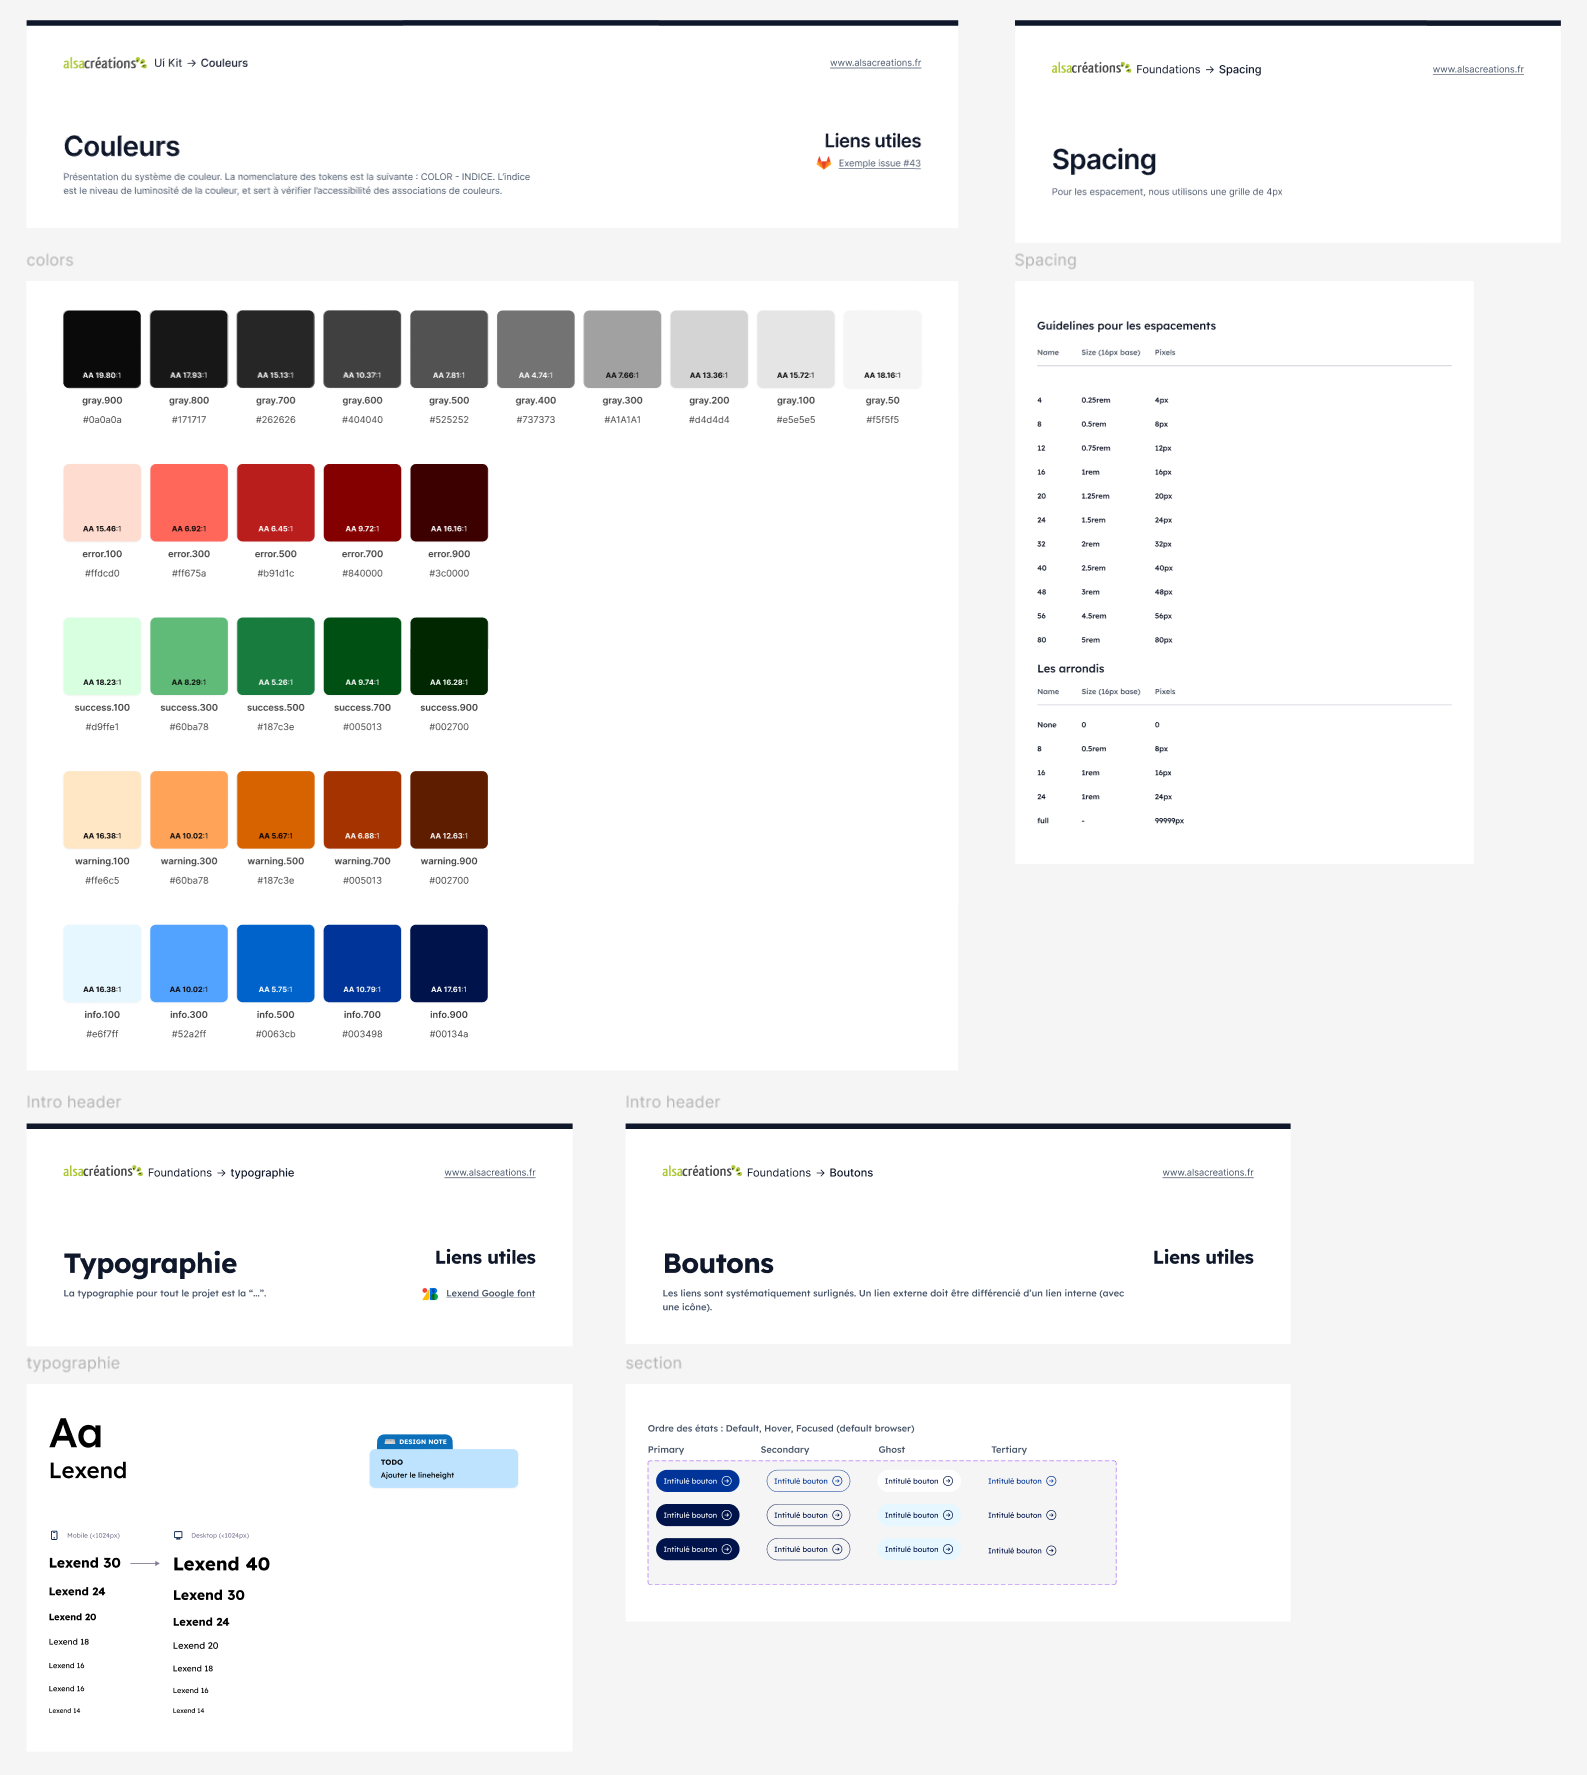Screen dimensions: 1587x1775
Task: Click the Tertiary default-state Intitulé bouton button
Action: point(1022,1481)
